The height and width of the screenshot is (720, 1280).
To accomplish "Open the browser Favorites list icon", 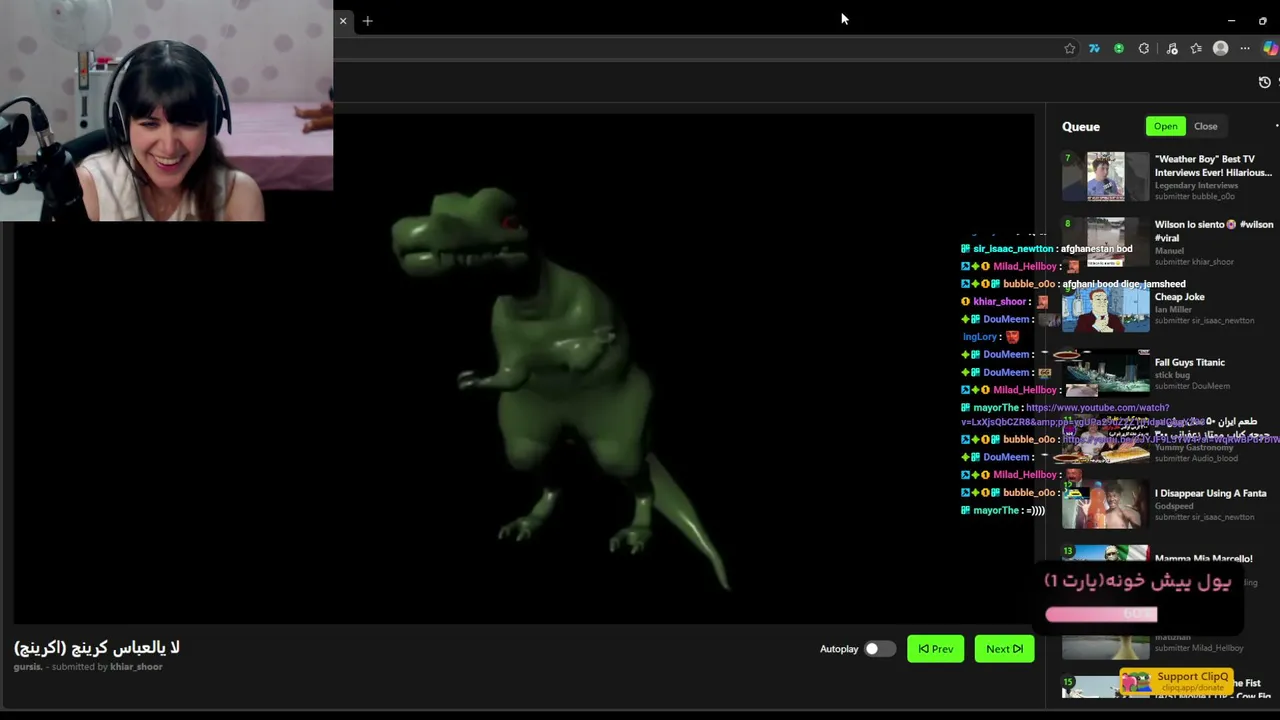I will 1196,48.
